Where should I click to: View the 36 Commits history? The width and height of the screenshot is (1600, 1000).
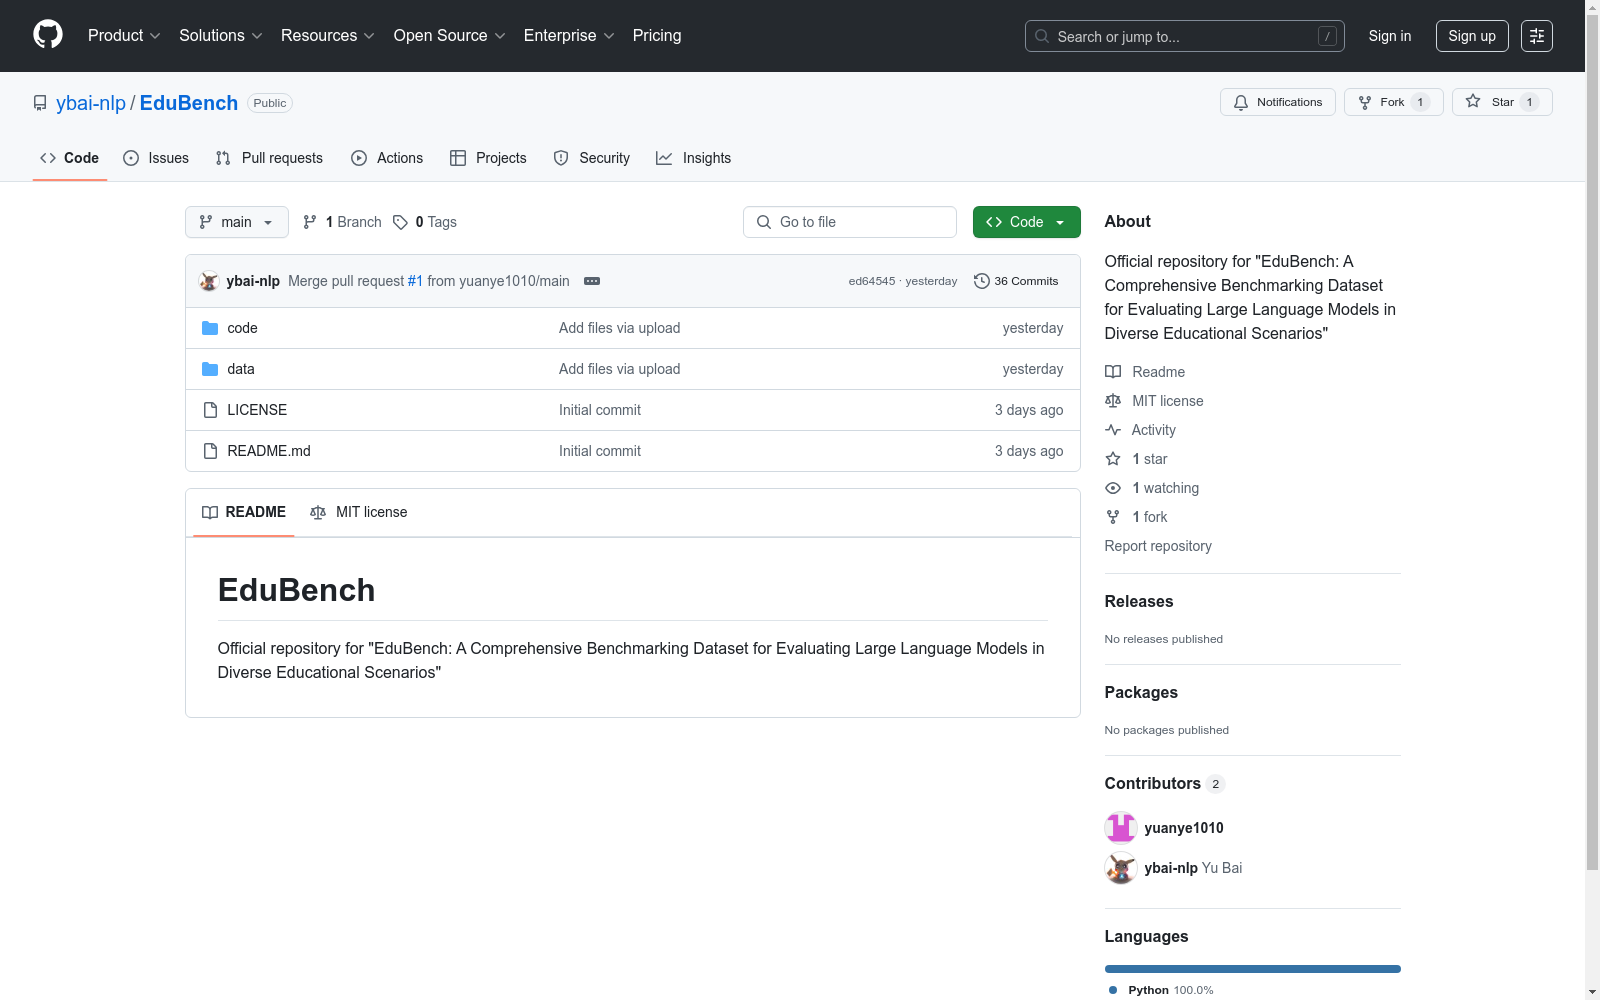[x=1016, y=281]
